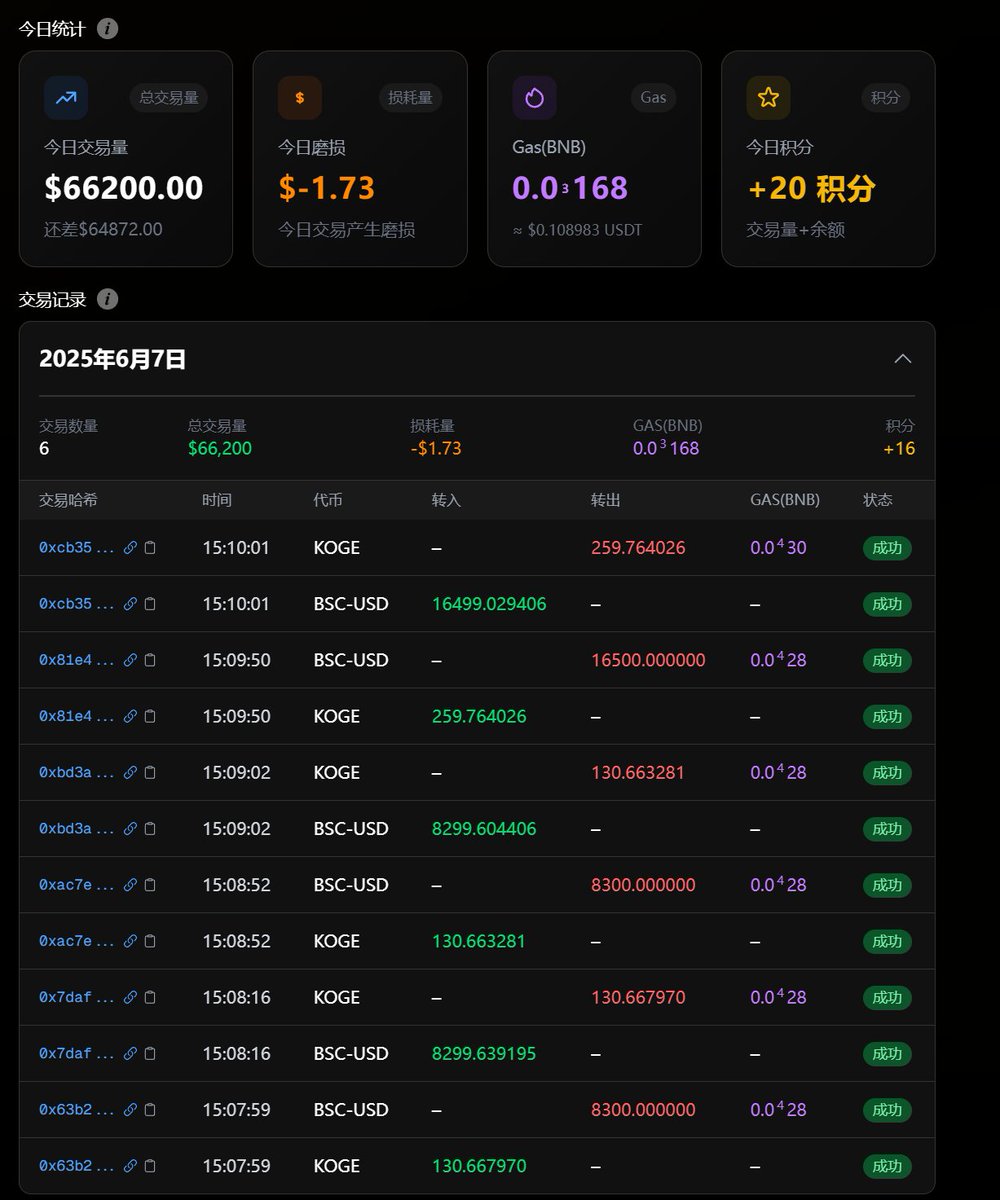Open link icon on 0xbd3a KOGE row
This screenshot has width=1000, height=1200.
pos(130,772)
